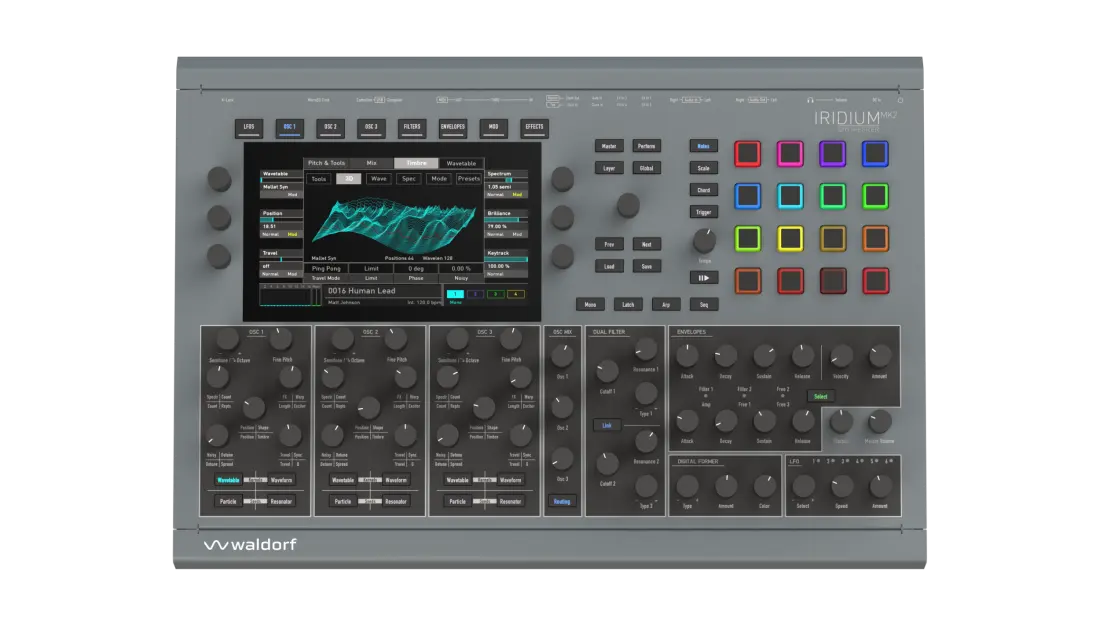This screenshot has height=619, width=1100.
Task: Toggle the Mono button
Action: pos(590,305)
